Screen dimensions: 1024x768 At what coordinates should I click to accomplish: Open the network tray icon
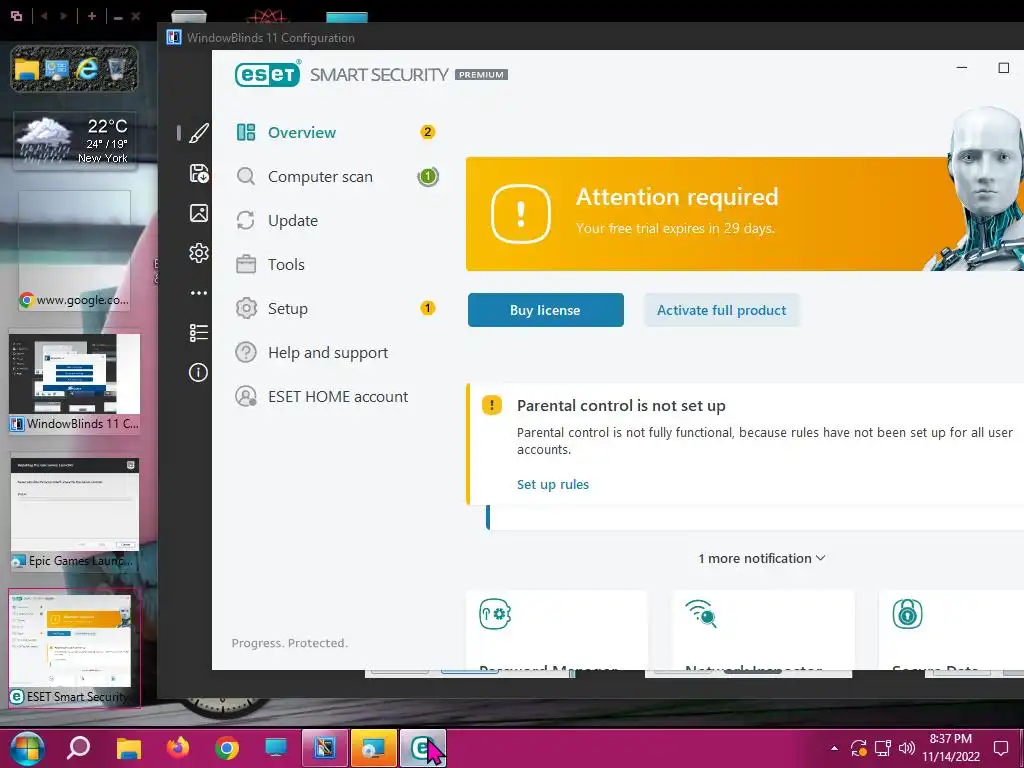[x=883, y=748]
